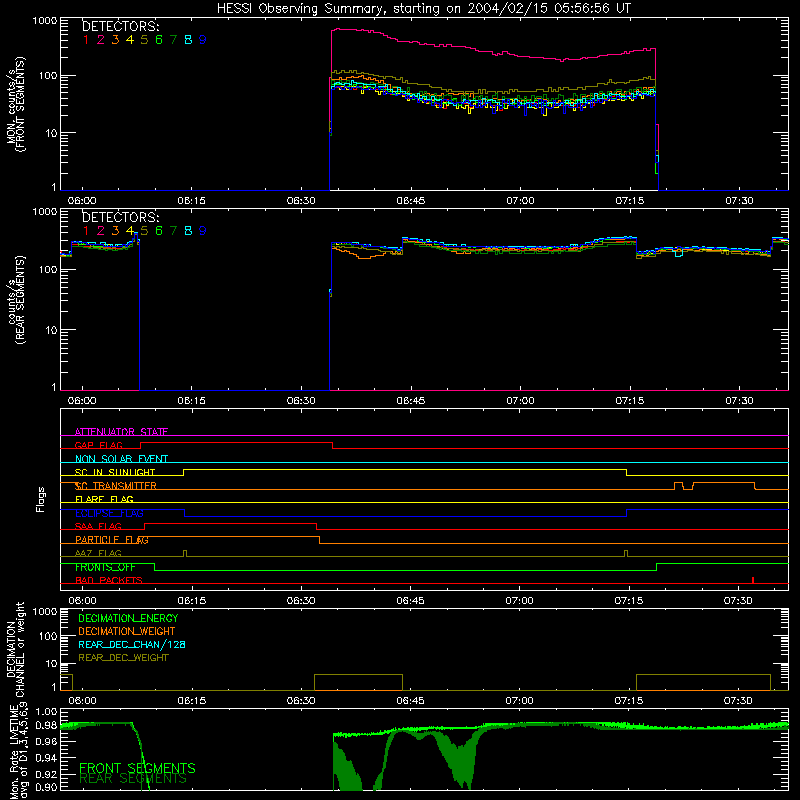Click the olive A4Z_FLAG label
The width and height of the screenshot is (800, 800).
tap(98, 553)
